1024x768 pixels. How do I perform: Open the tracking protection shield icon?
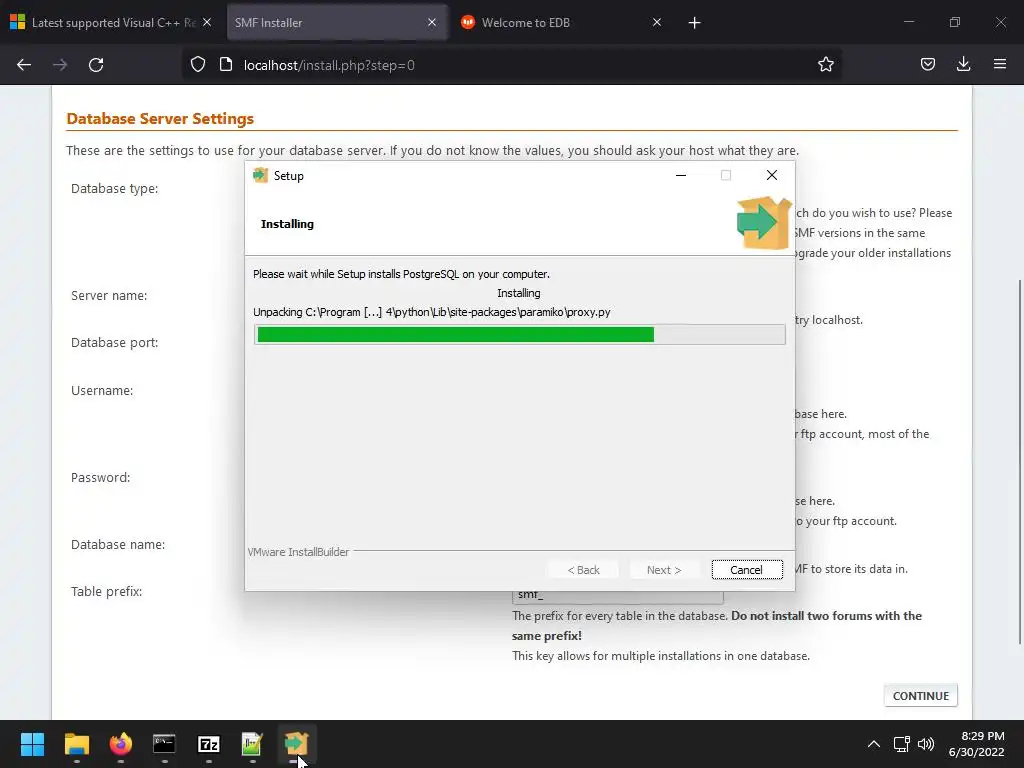coord(198,65)
